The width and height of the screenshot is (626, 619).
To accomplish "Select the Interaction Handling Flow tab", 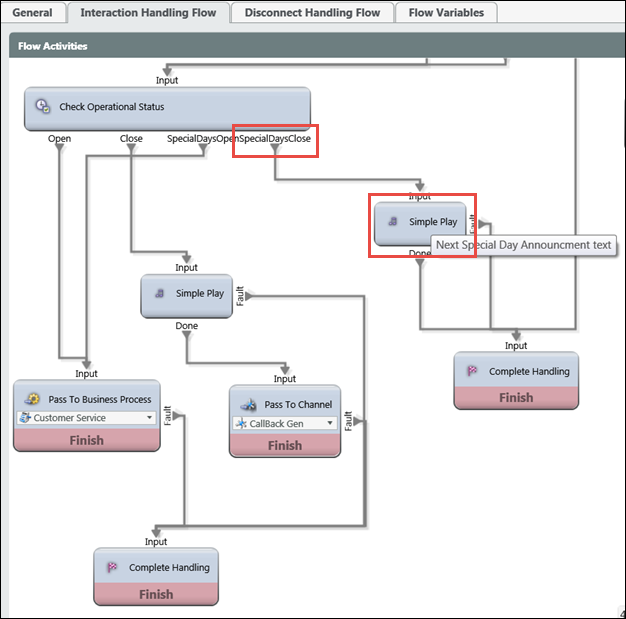I will click(147, 13).
